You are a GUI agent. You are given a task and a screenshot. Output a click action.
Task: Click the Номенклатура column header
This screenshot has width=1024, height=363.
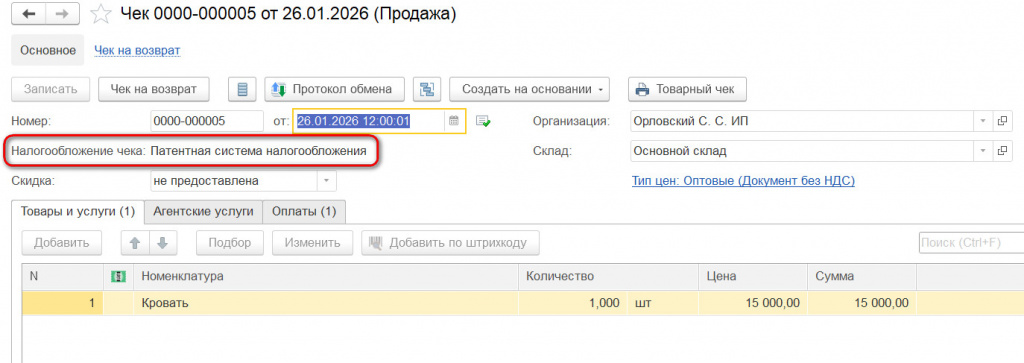point(327,277)
